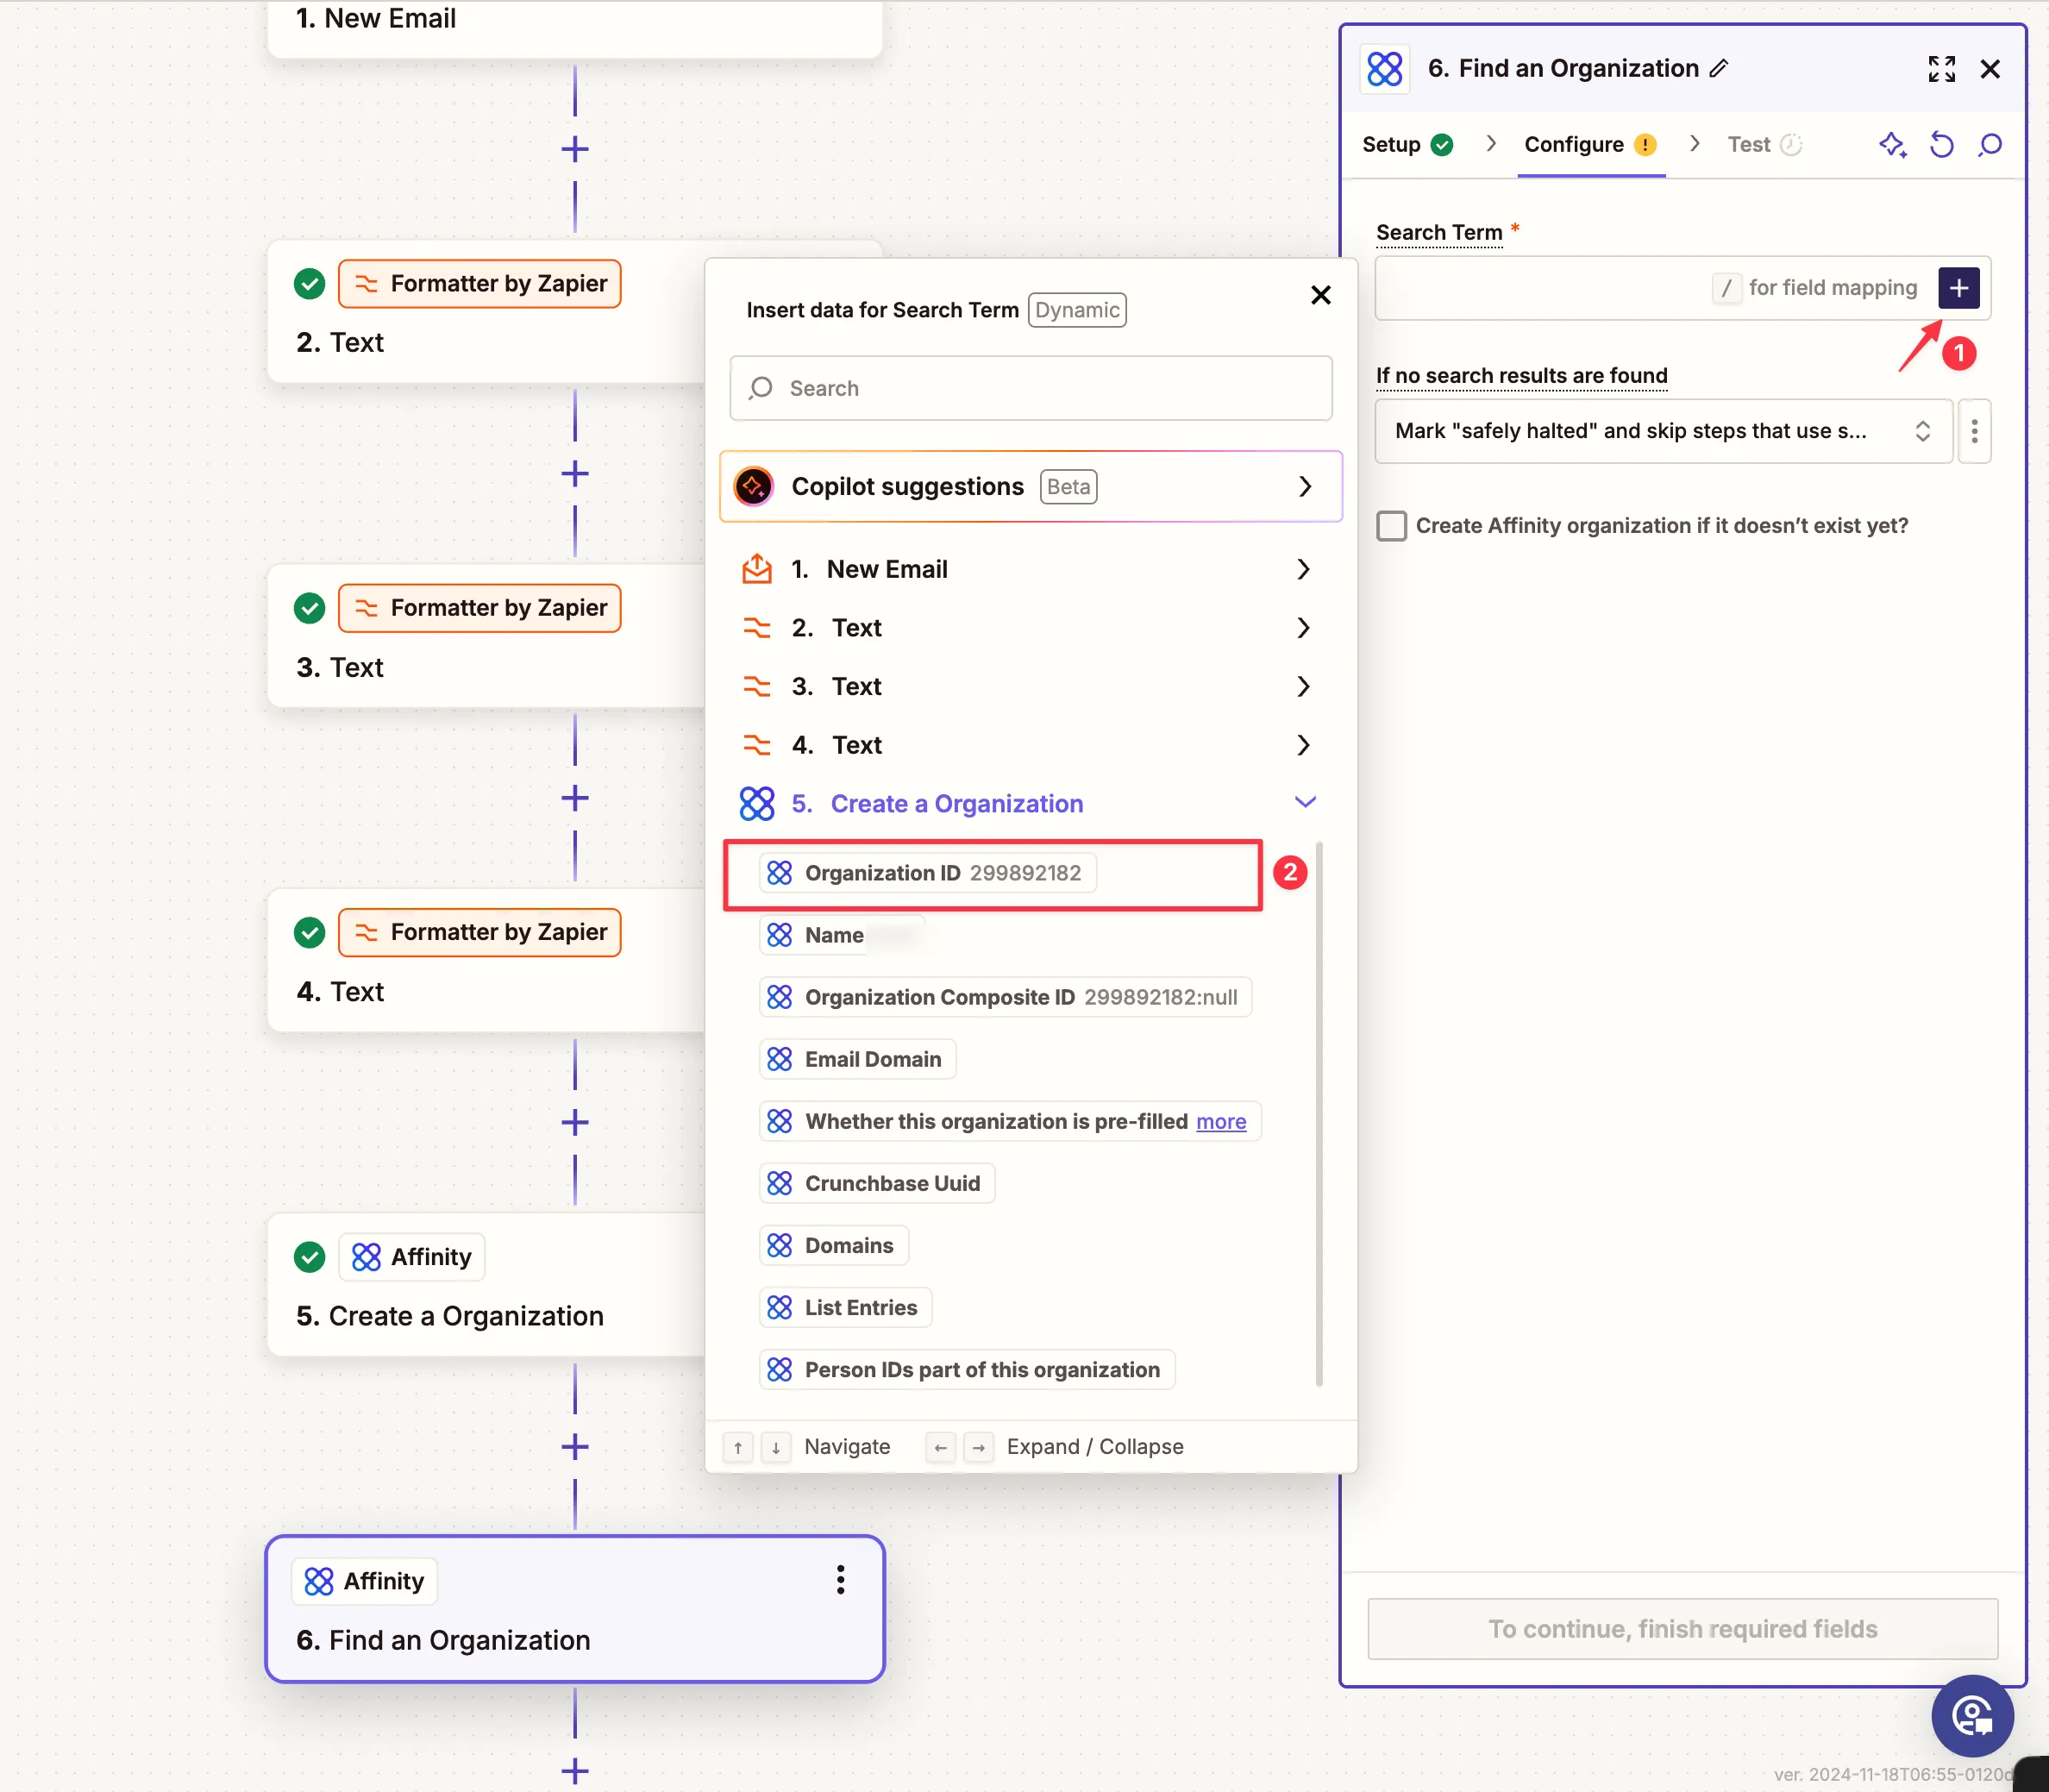The height and width of the screenshot is (1792, 2049).
Task: Click green check status on step 2 Text
Action: pyautogui.click(x=310, y=284)
